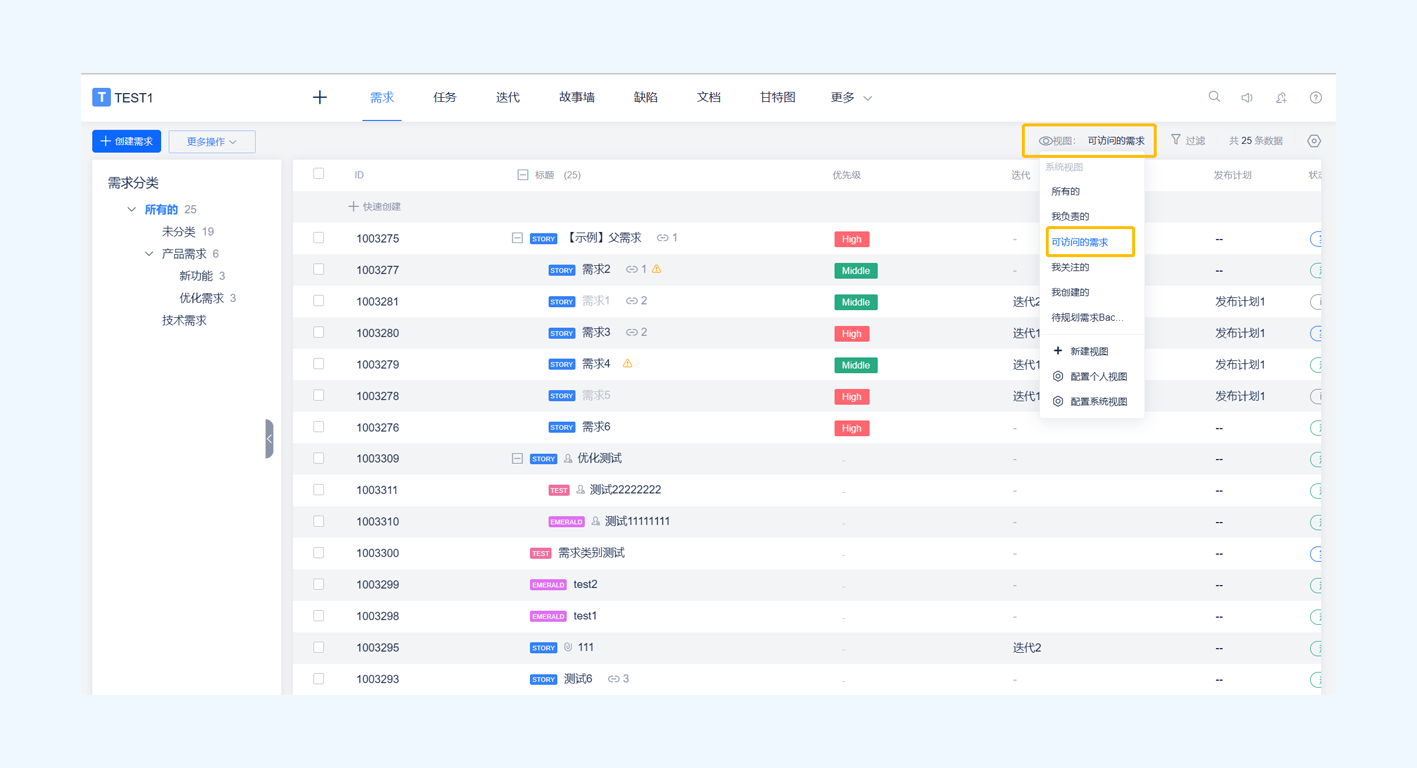Viewport: 1417px width, 768px height.
Task: Check the box for row 1003280
Action: [319, 332]
